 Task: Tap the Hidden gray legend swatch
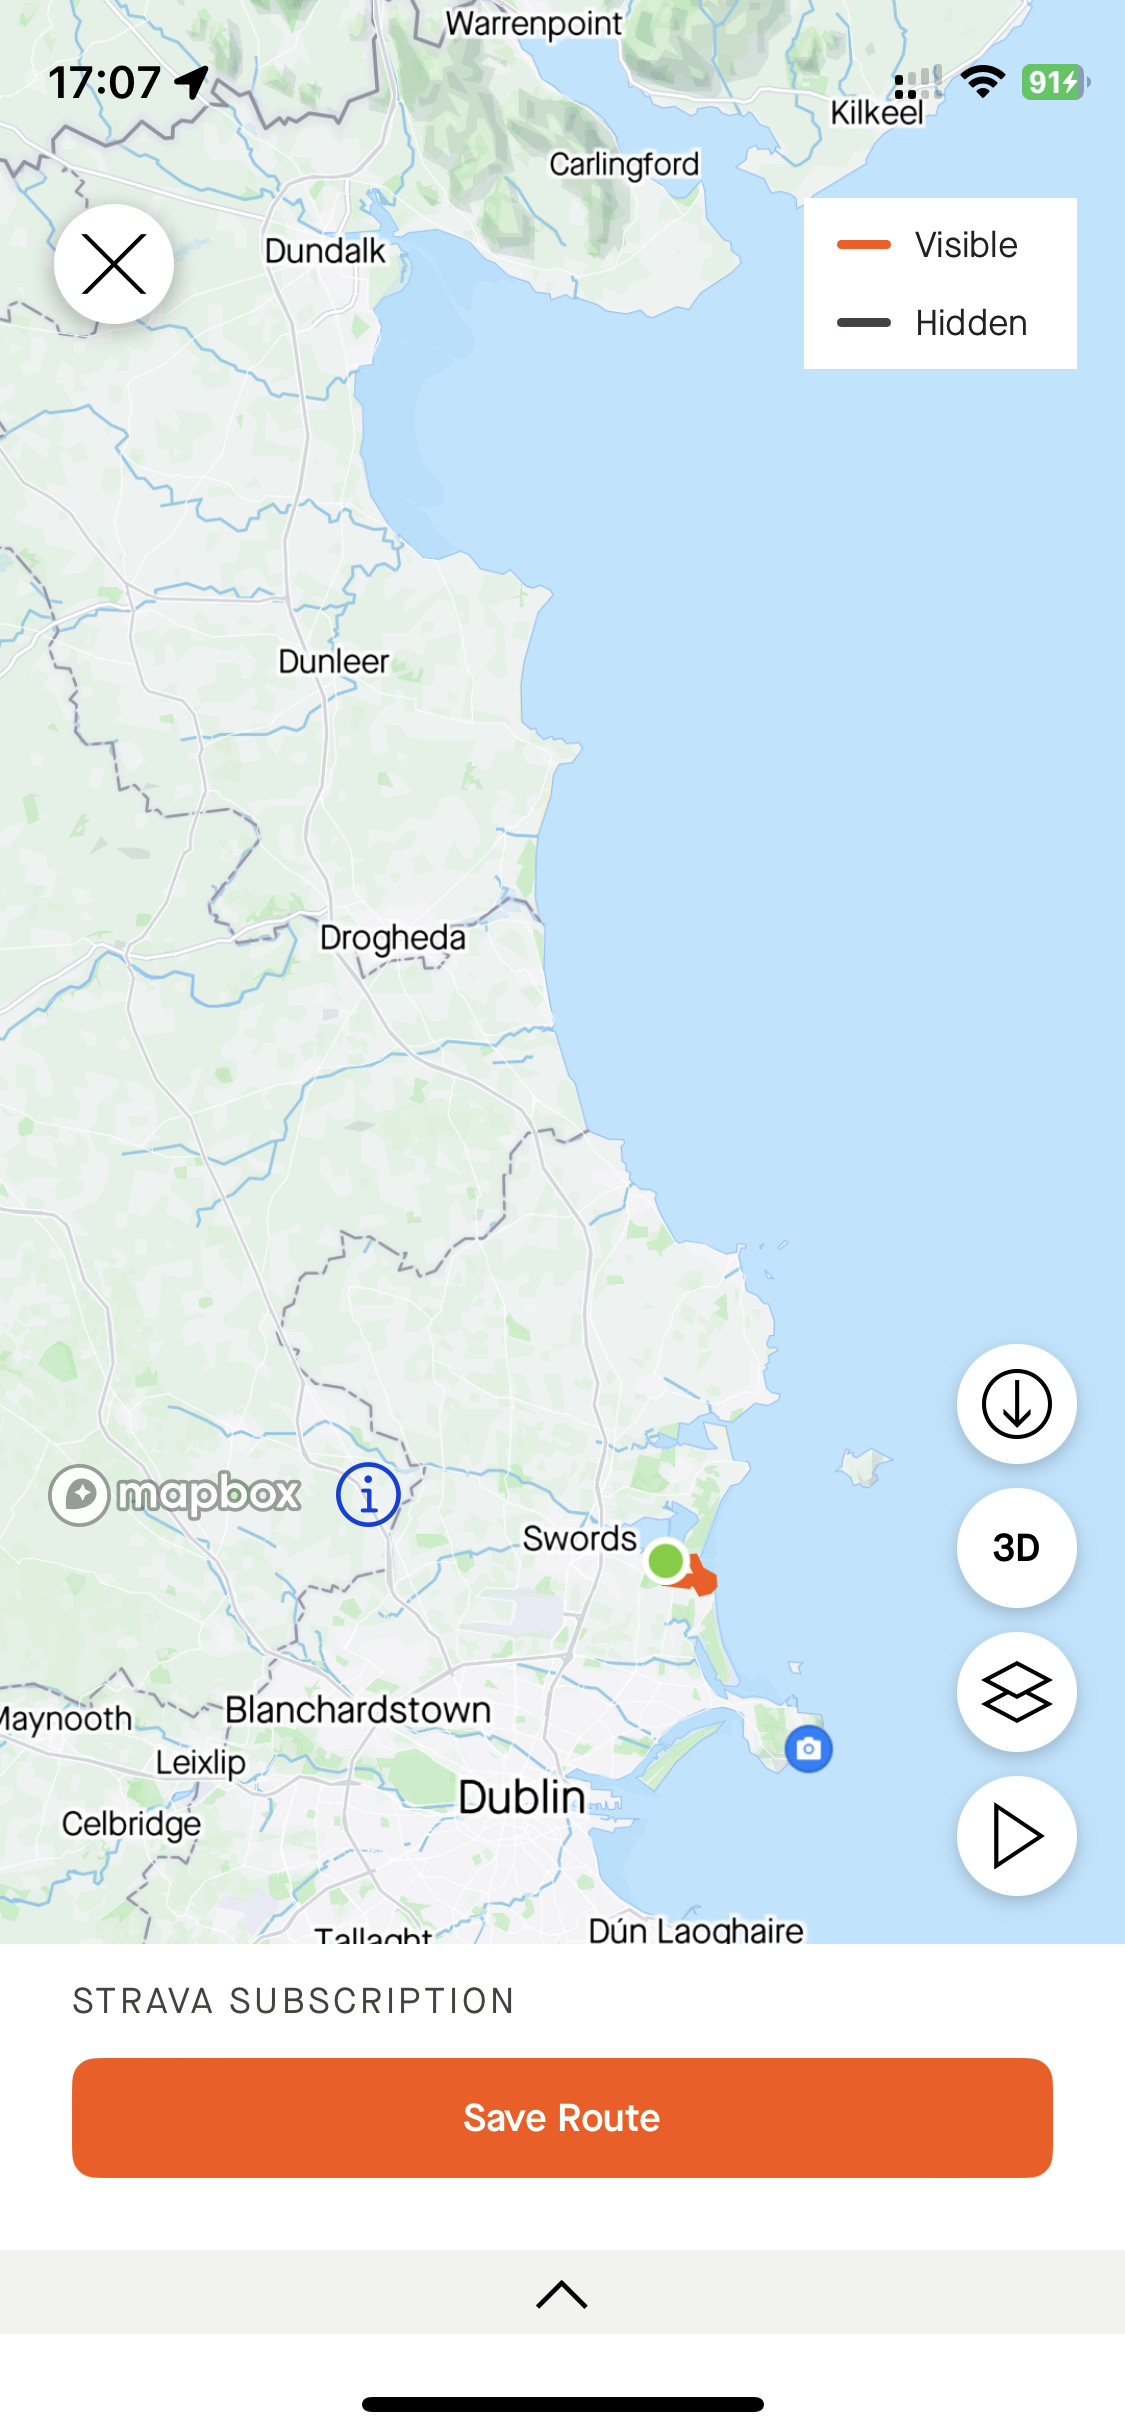[x=864, y=323]
